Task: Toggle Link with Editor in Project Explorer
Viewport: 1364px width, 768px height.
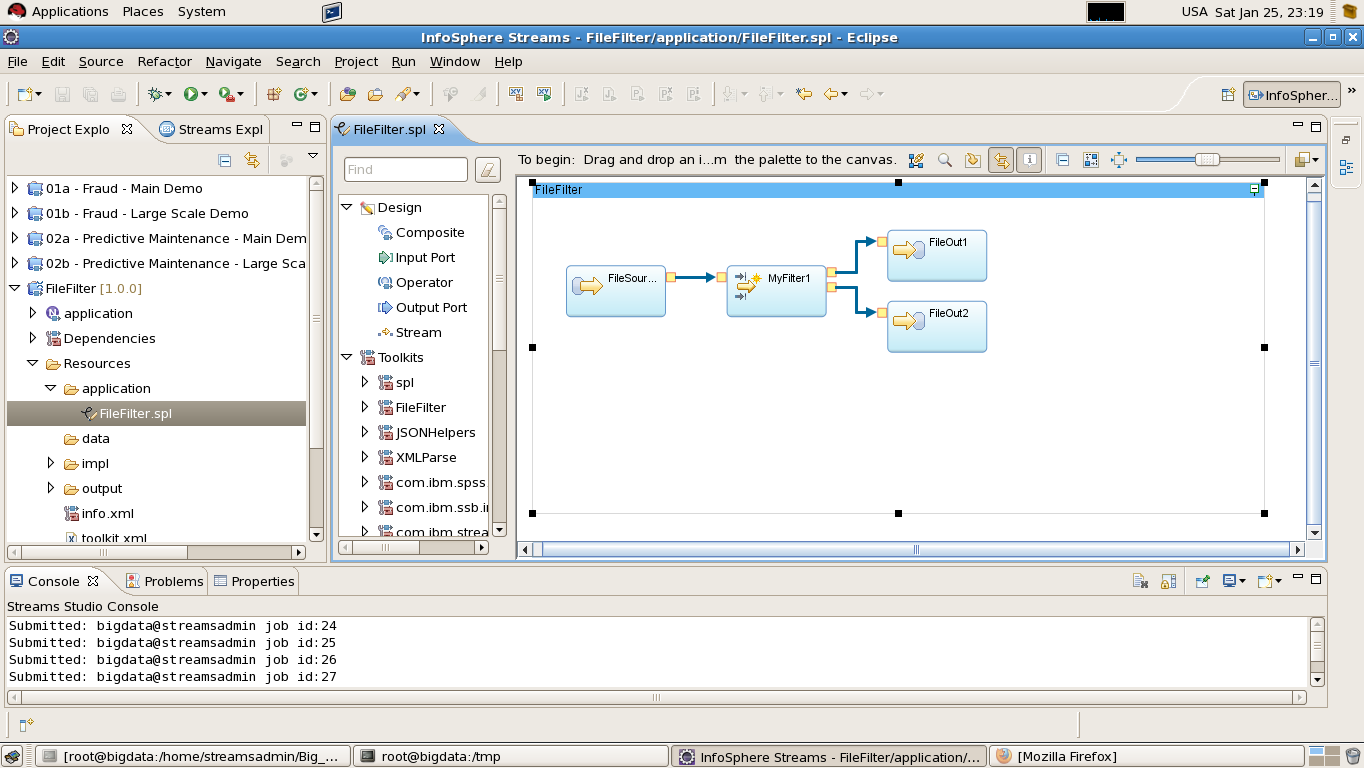Action: click(x=252, y=160)
